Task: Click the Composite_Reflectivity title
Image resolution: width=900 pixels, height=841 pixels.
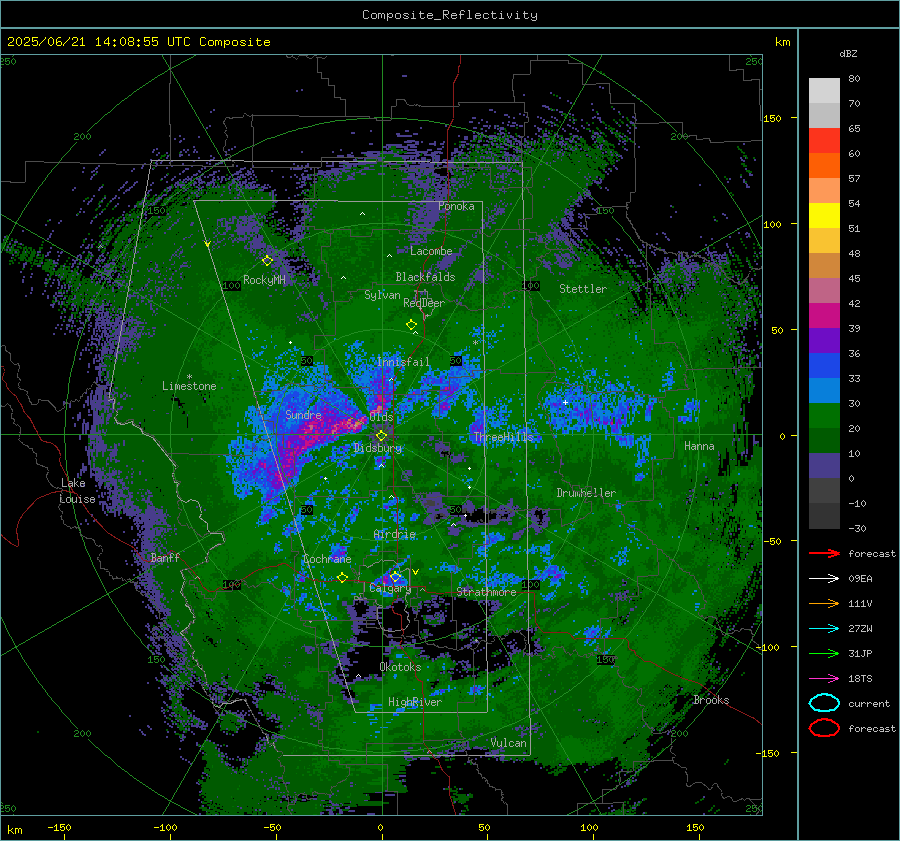Action: 449,15
